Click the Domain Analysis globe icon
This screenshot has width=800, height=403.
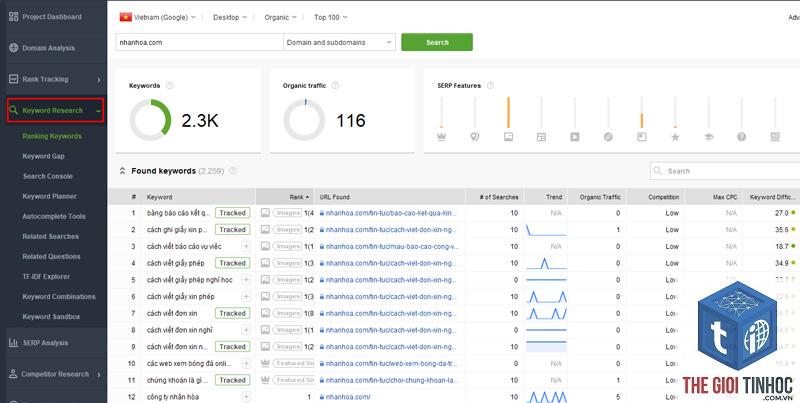click(14, 48)
